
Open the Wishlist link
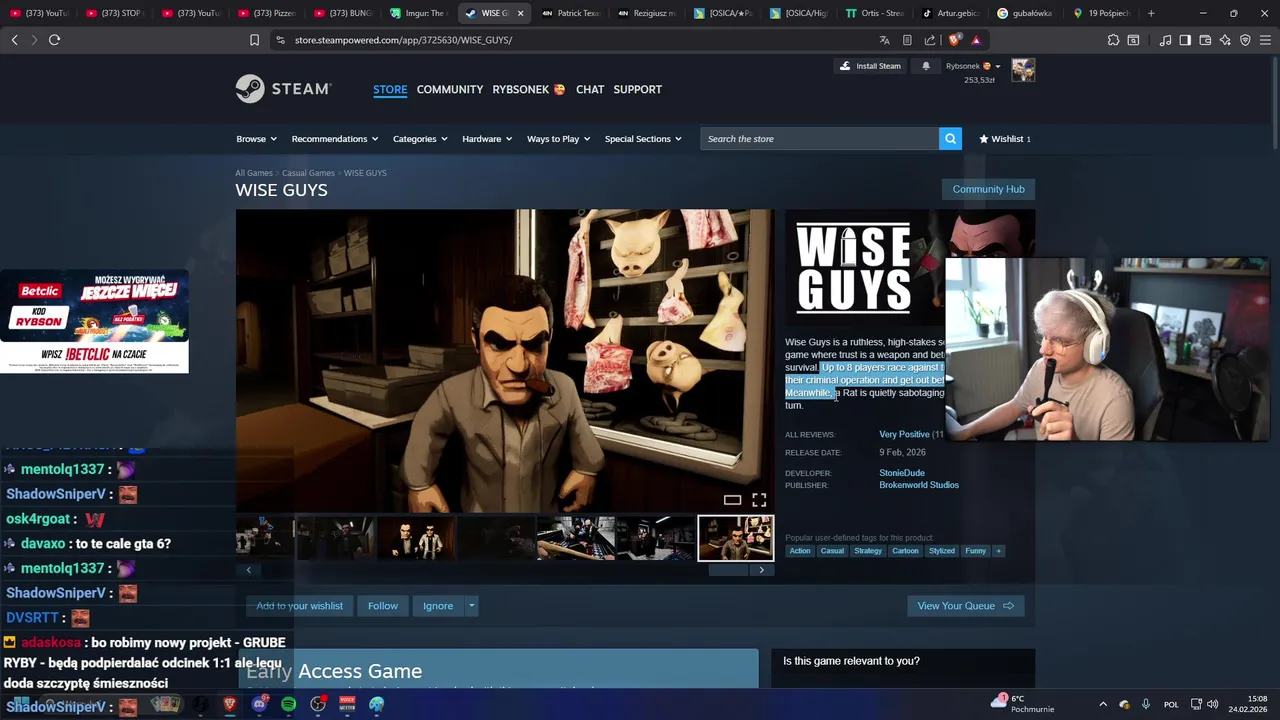[x=1004, y=139]
